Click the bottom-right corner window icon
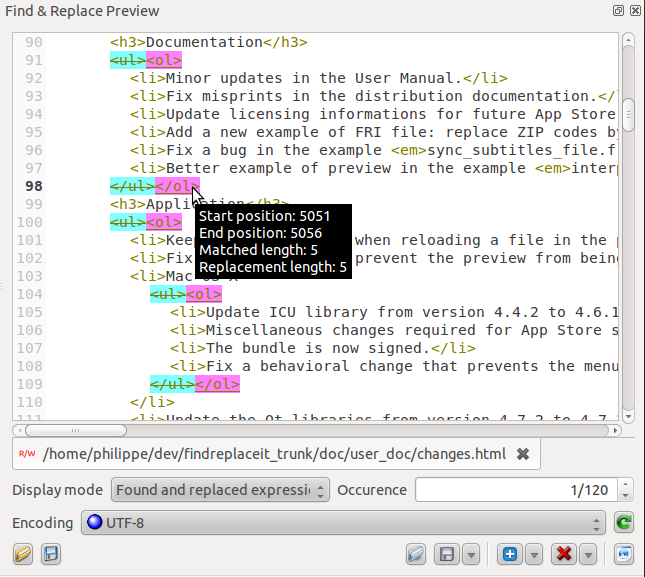 point(624,554)
